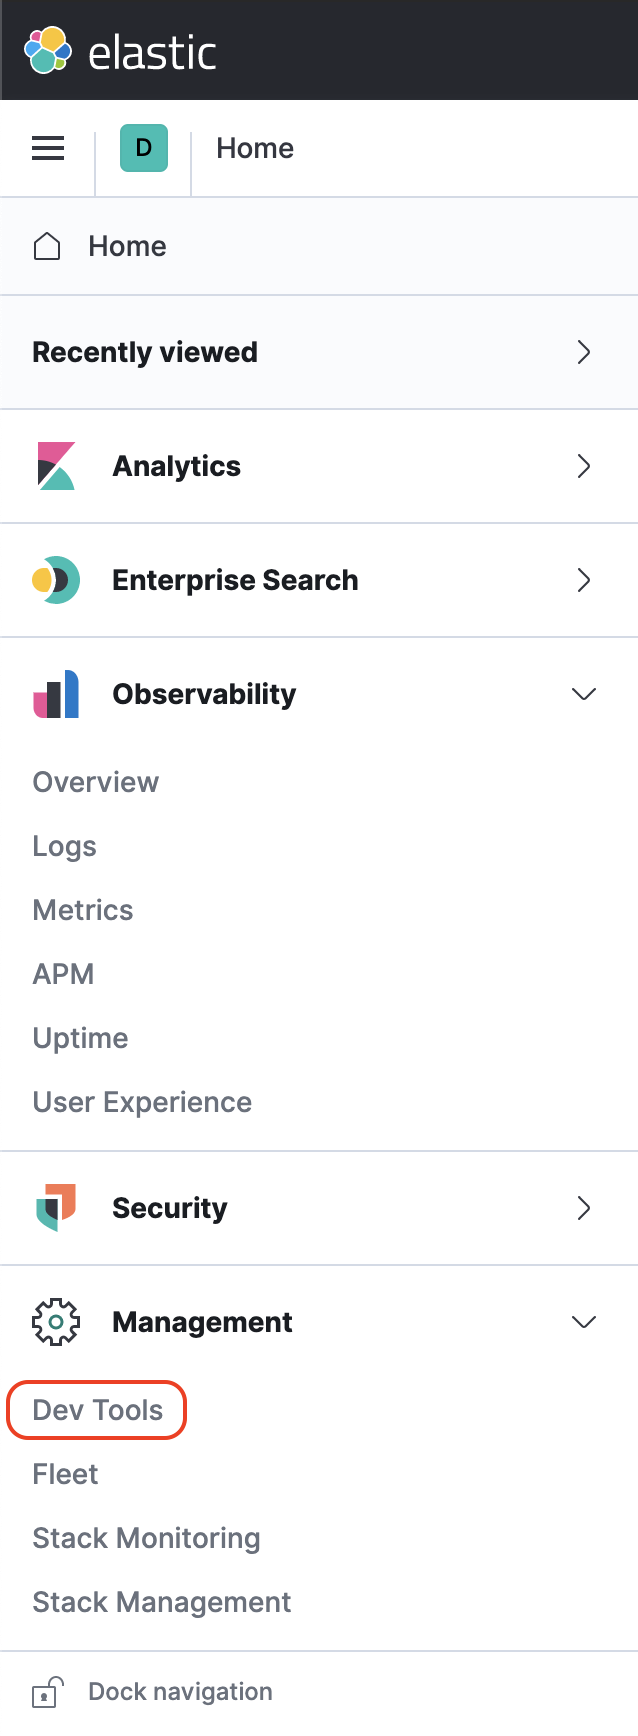Open the Dev Tools page
The height and width of the screenshot is (1736, 638).
(96, 1409)
